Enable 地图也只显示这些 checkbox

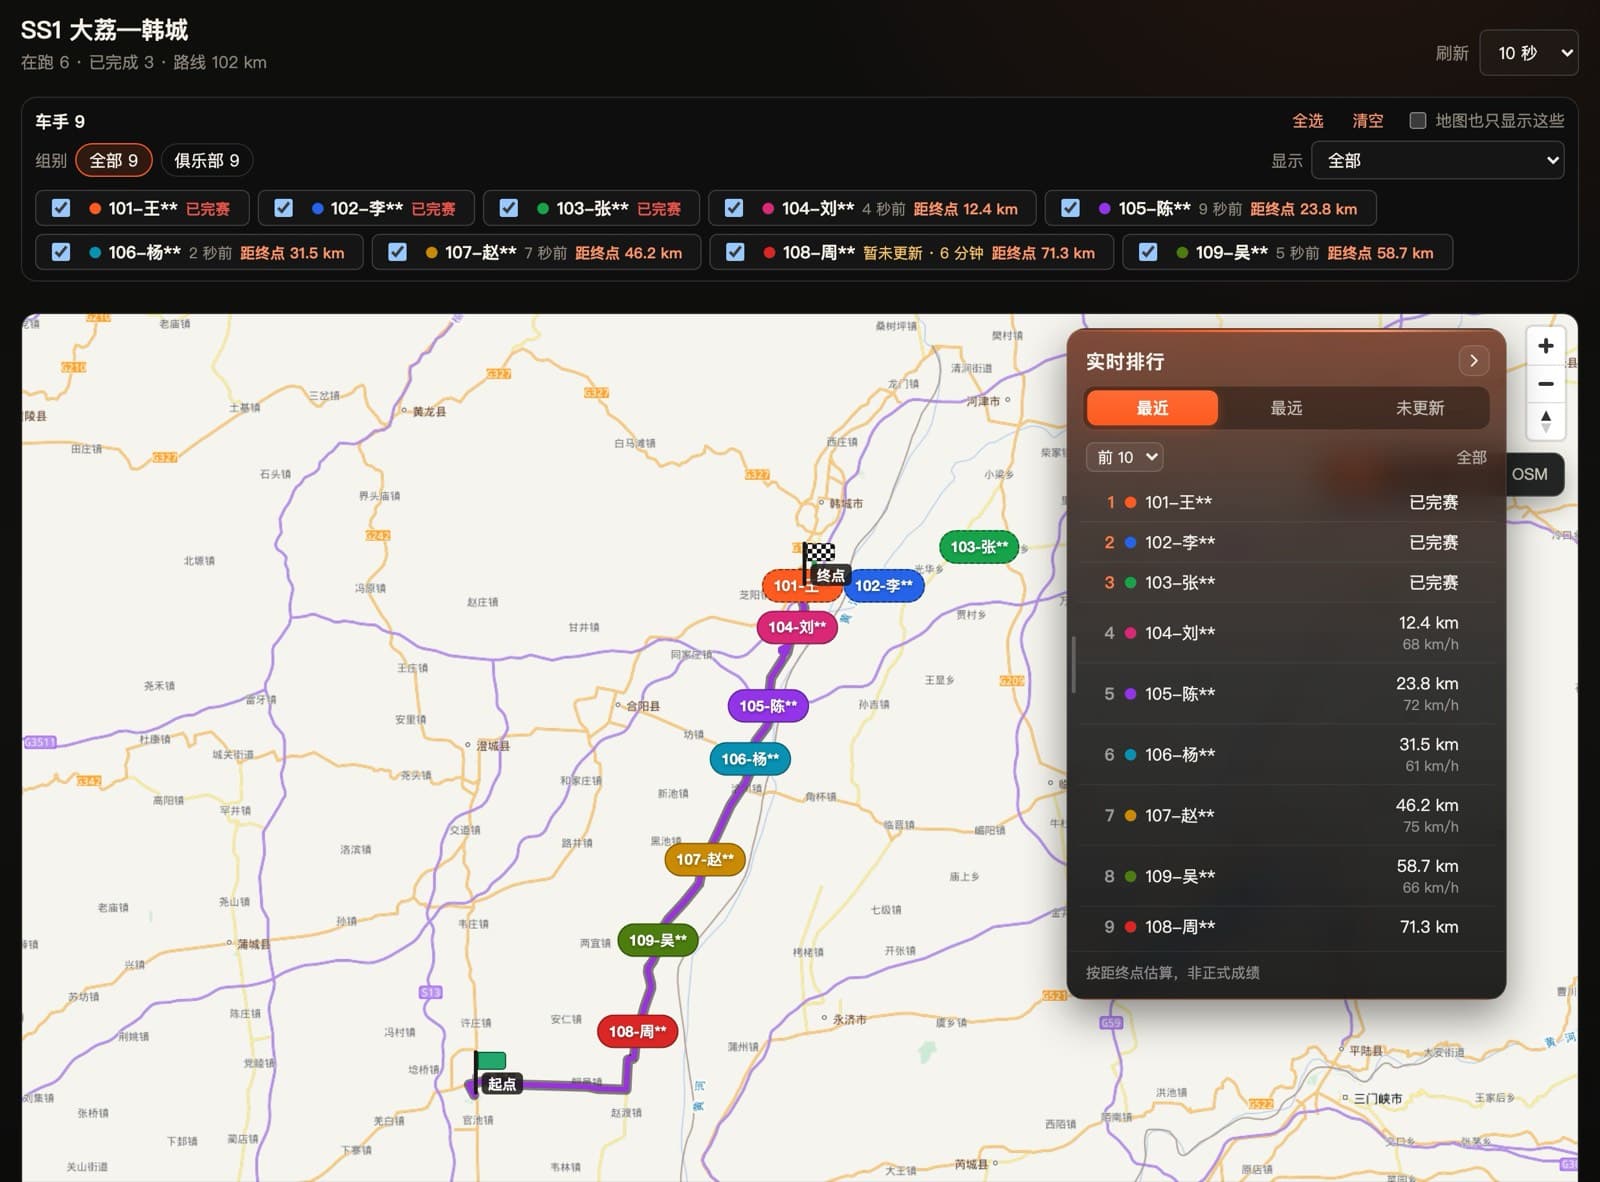(1417, 120)
